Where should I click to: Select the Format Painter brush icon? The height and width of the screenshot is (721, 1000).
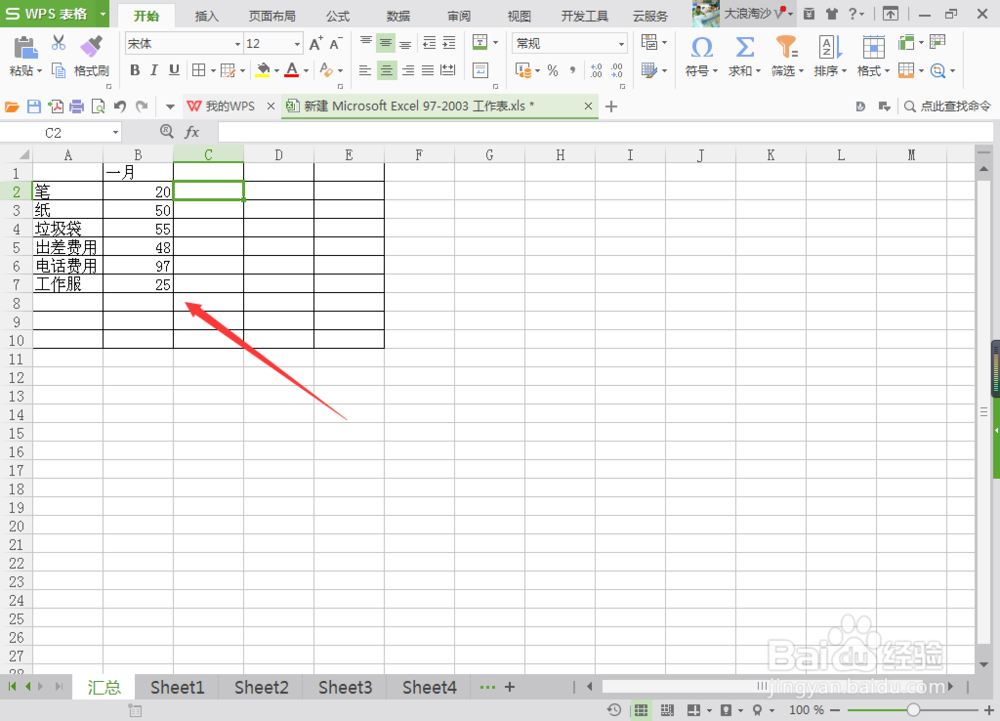coord(91,46)
